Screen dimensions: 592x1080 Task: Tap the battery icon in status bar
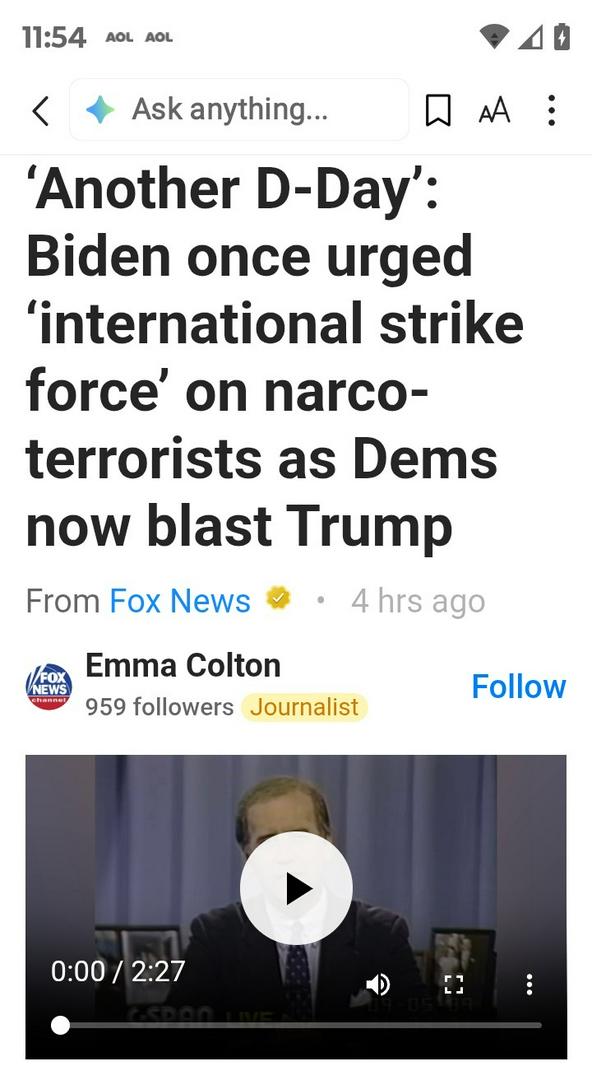(x=562, y=37)
